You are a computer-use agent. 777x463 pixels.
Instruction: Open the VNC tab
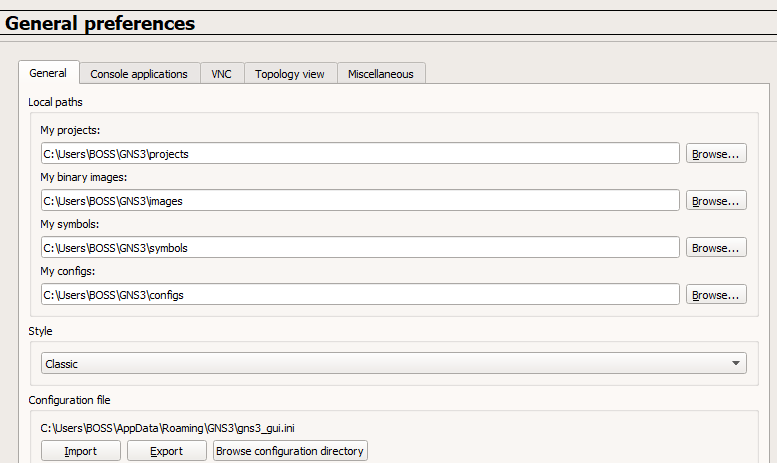tap(221, 74)
